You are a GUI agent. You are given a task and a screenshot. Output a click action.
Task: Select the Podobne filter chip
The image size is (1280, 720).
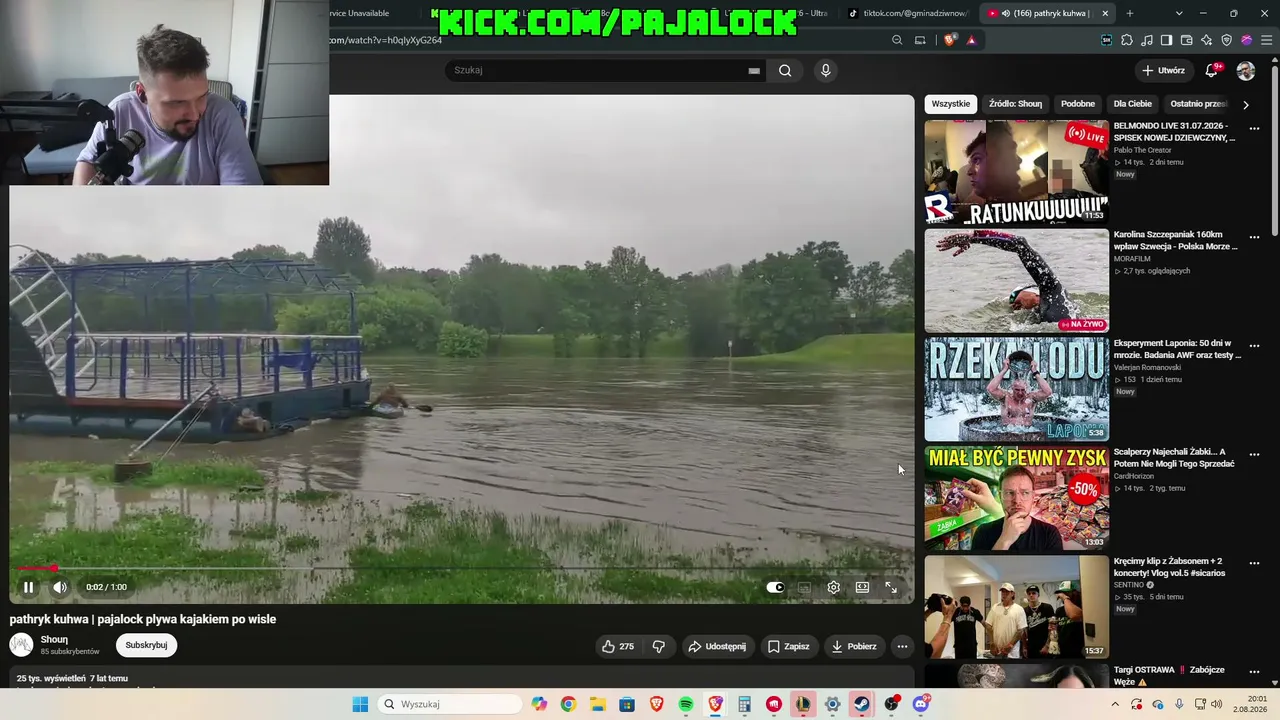1078,104
